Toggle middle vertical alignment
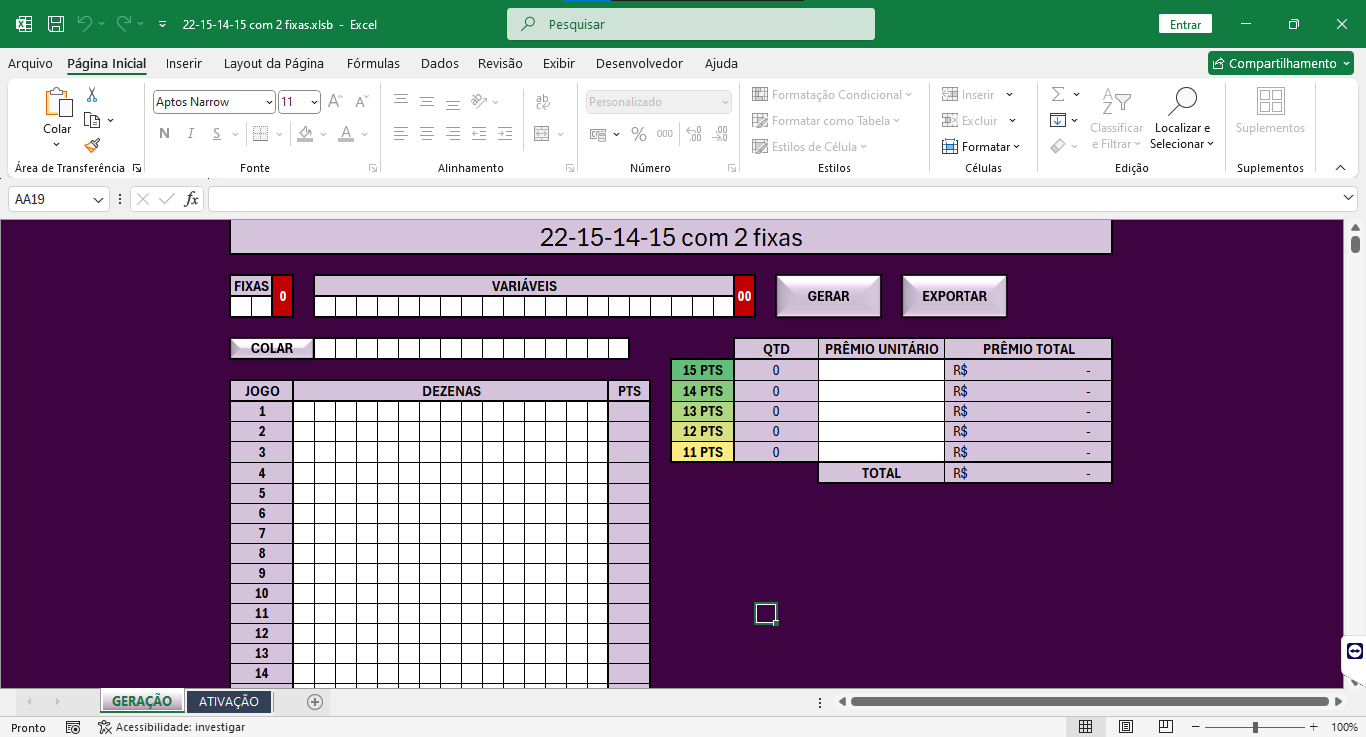 pos(427,102)
